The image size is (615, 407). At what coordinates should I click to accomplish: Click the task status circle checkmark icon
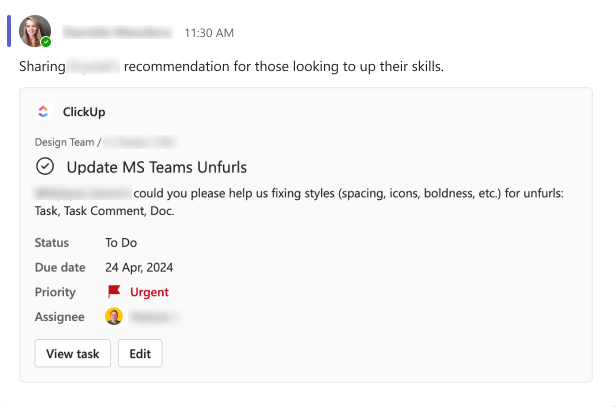click(x=45, y=166)
